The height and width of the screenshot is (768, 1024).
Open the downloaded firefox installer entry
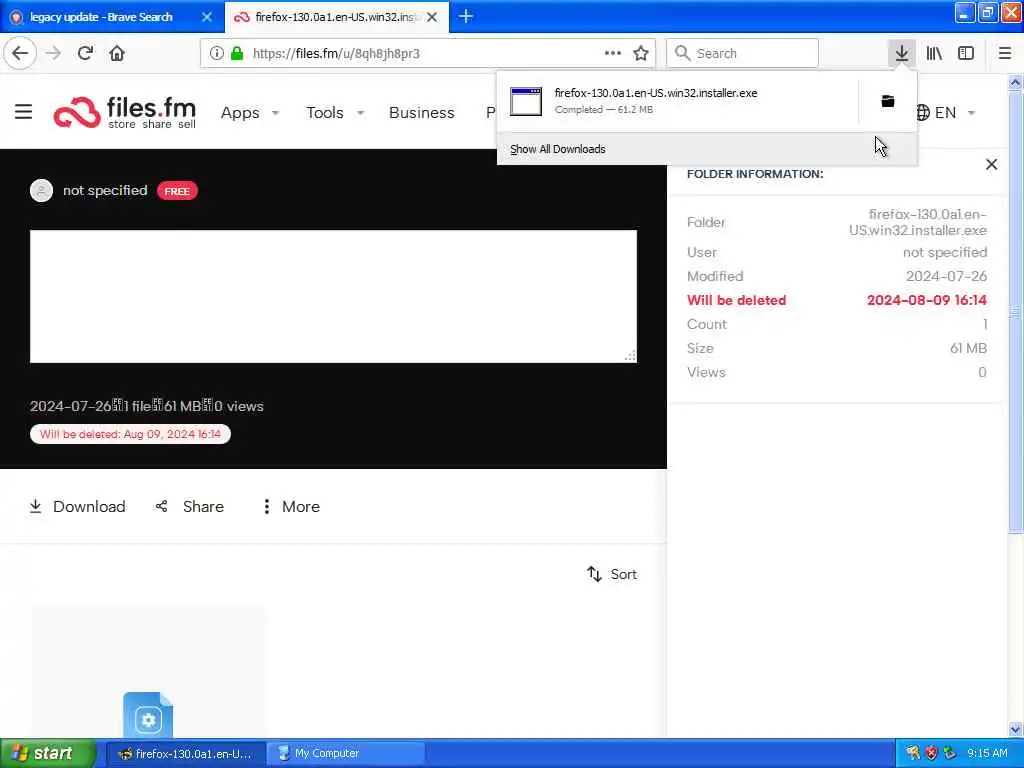(x=677, y=101)
